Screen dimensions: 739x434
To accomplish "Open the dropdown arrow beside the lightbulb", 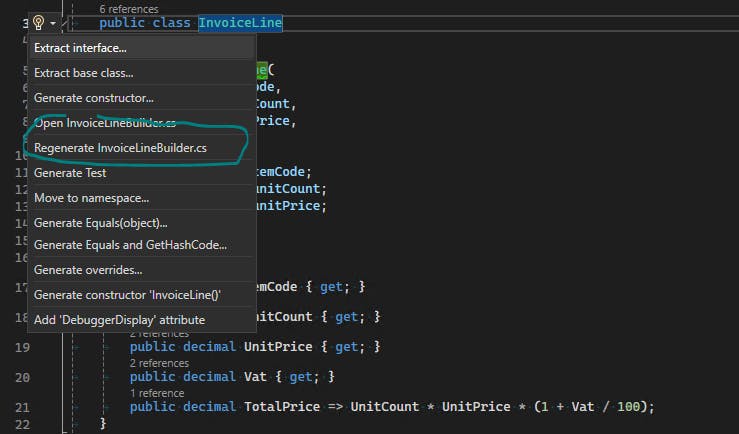I will [x=53, y=22].
